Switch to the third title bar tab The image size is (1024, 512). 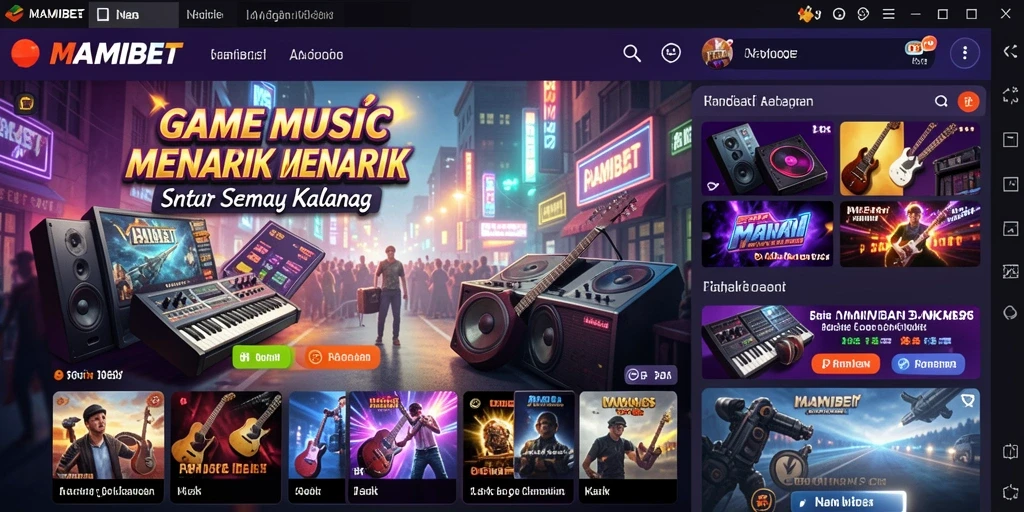[x=204, y=14]
